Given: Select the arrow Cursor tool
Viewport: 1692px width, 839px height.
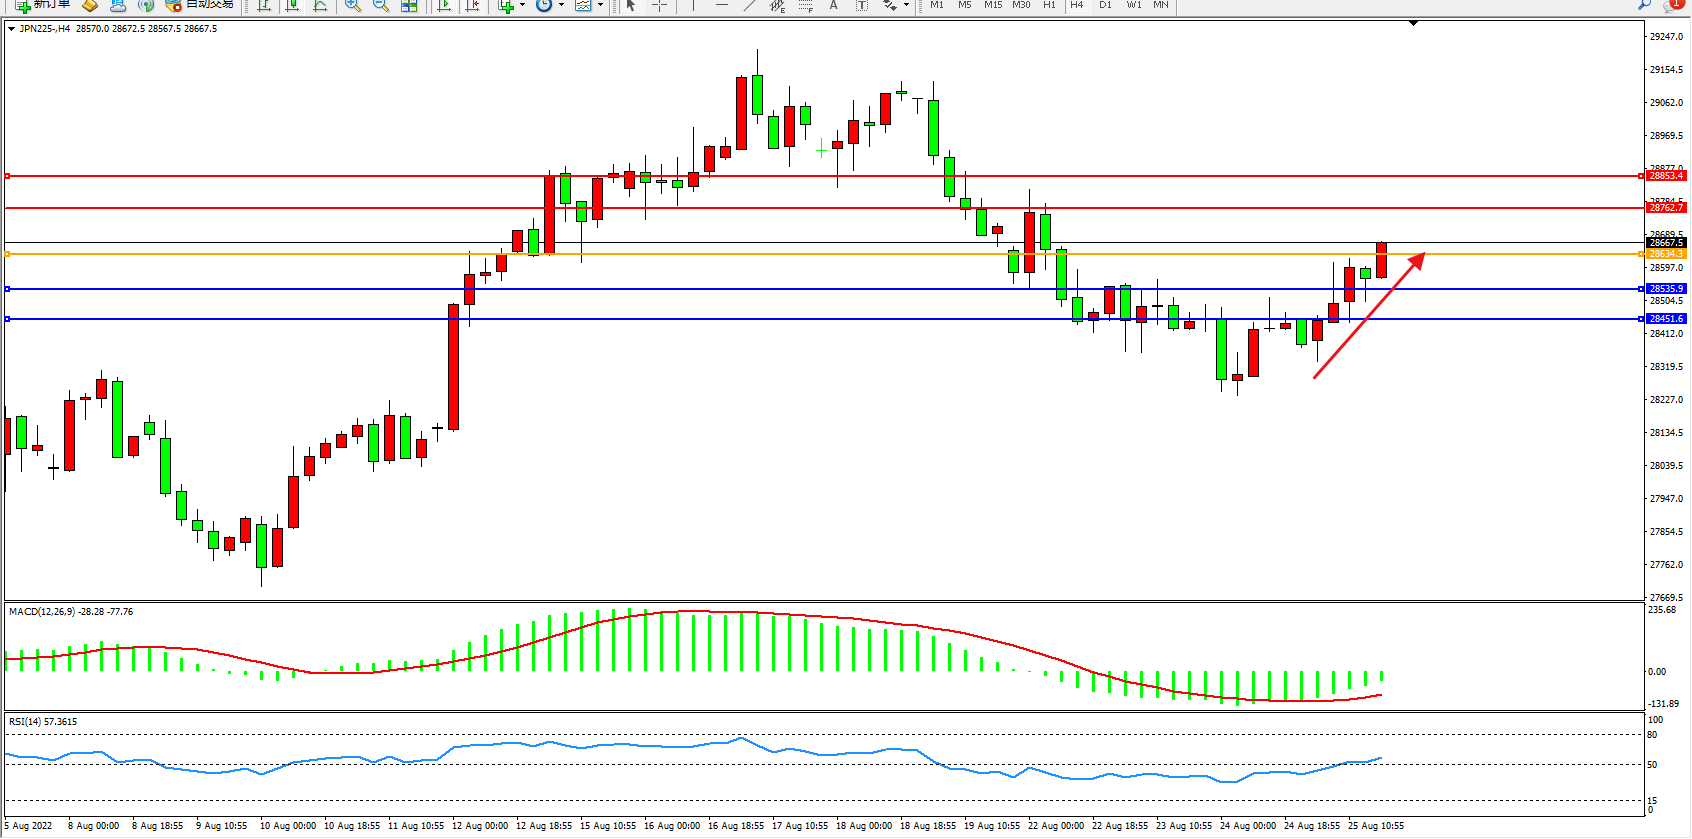Looking at the screenshot, I should [631, 5].
